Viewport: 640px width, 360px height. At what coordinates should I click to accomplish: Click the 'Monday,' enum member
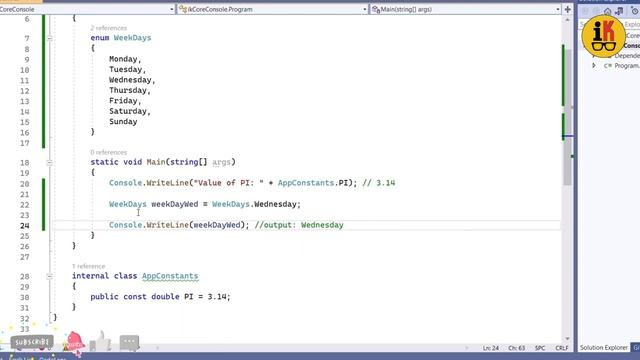coord(125,59)
